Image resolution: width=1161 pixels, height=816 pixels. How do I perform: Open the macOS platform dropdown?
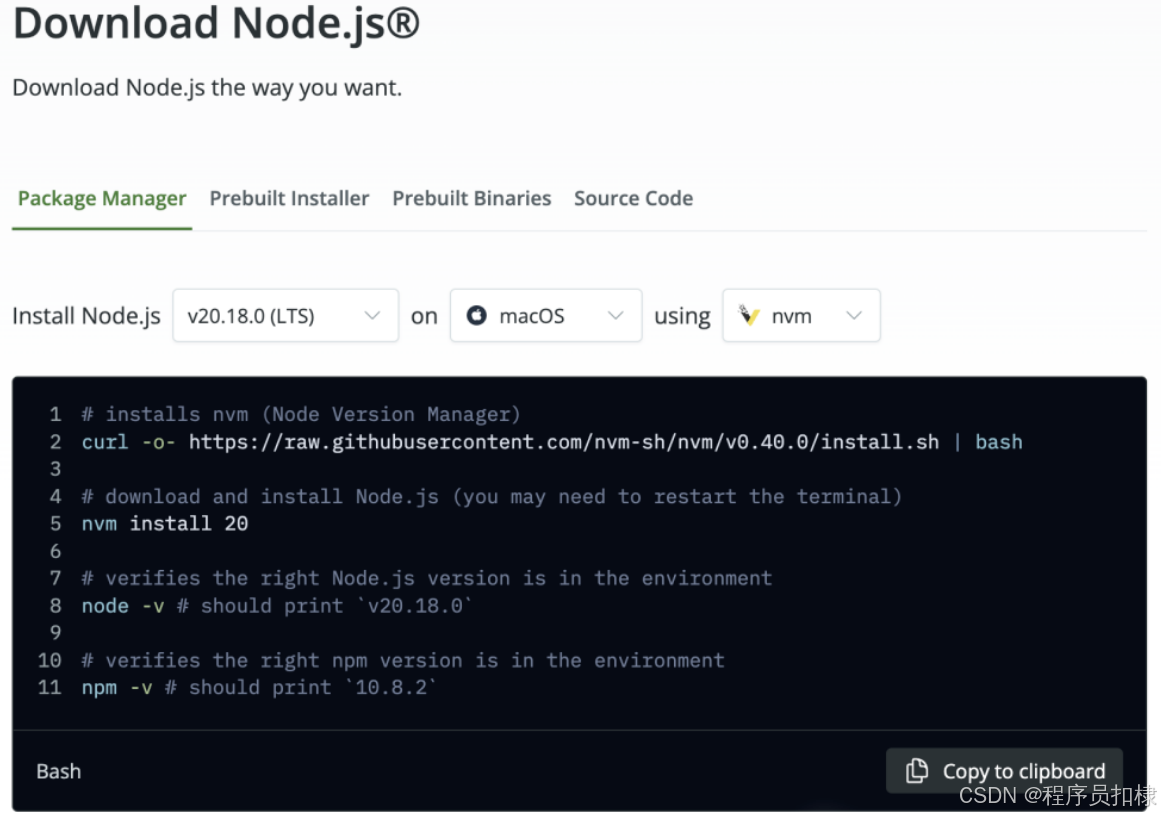[x=546, y=315]
